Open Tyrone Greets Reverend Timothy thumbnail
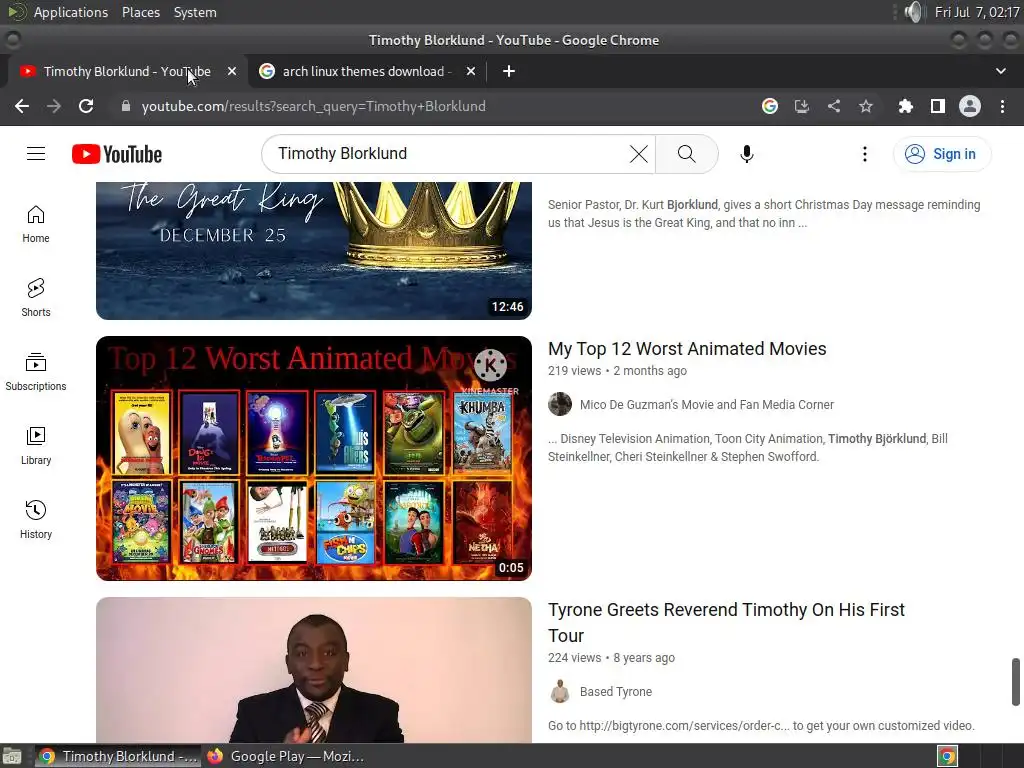The width and height of the screenshot is (1024, 768). [313, 670]
